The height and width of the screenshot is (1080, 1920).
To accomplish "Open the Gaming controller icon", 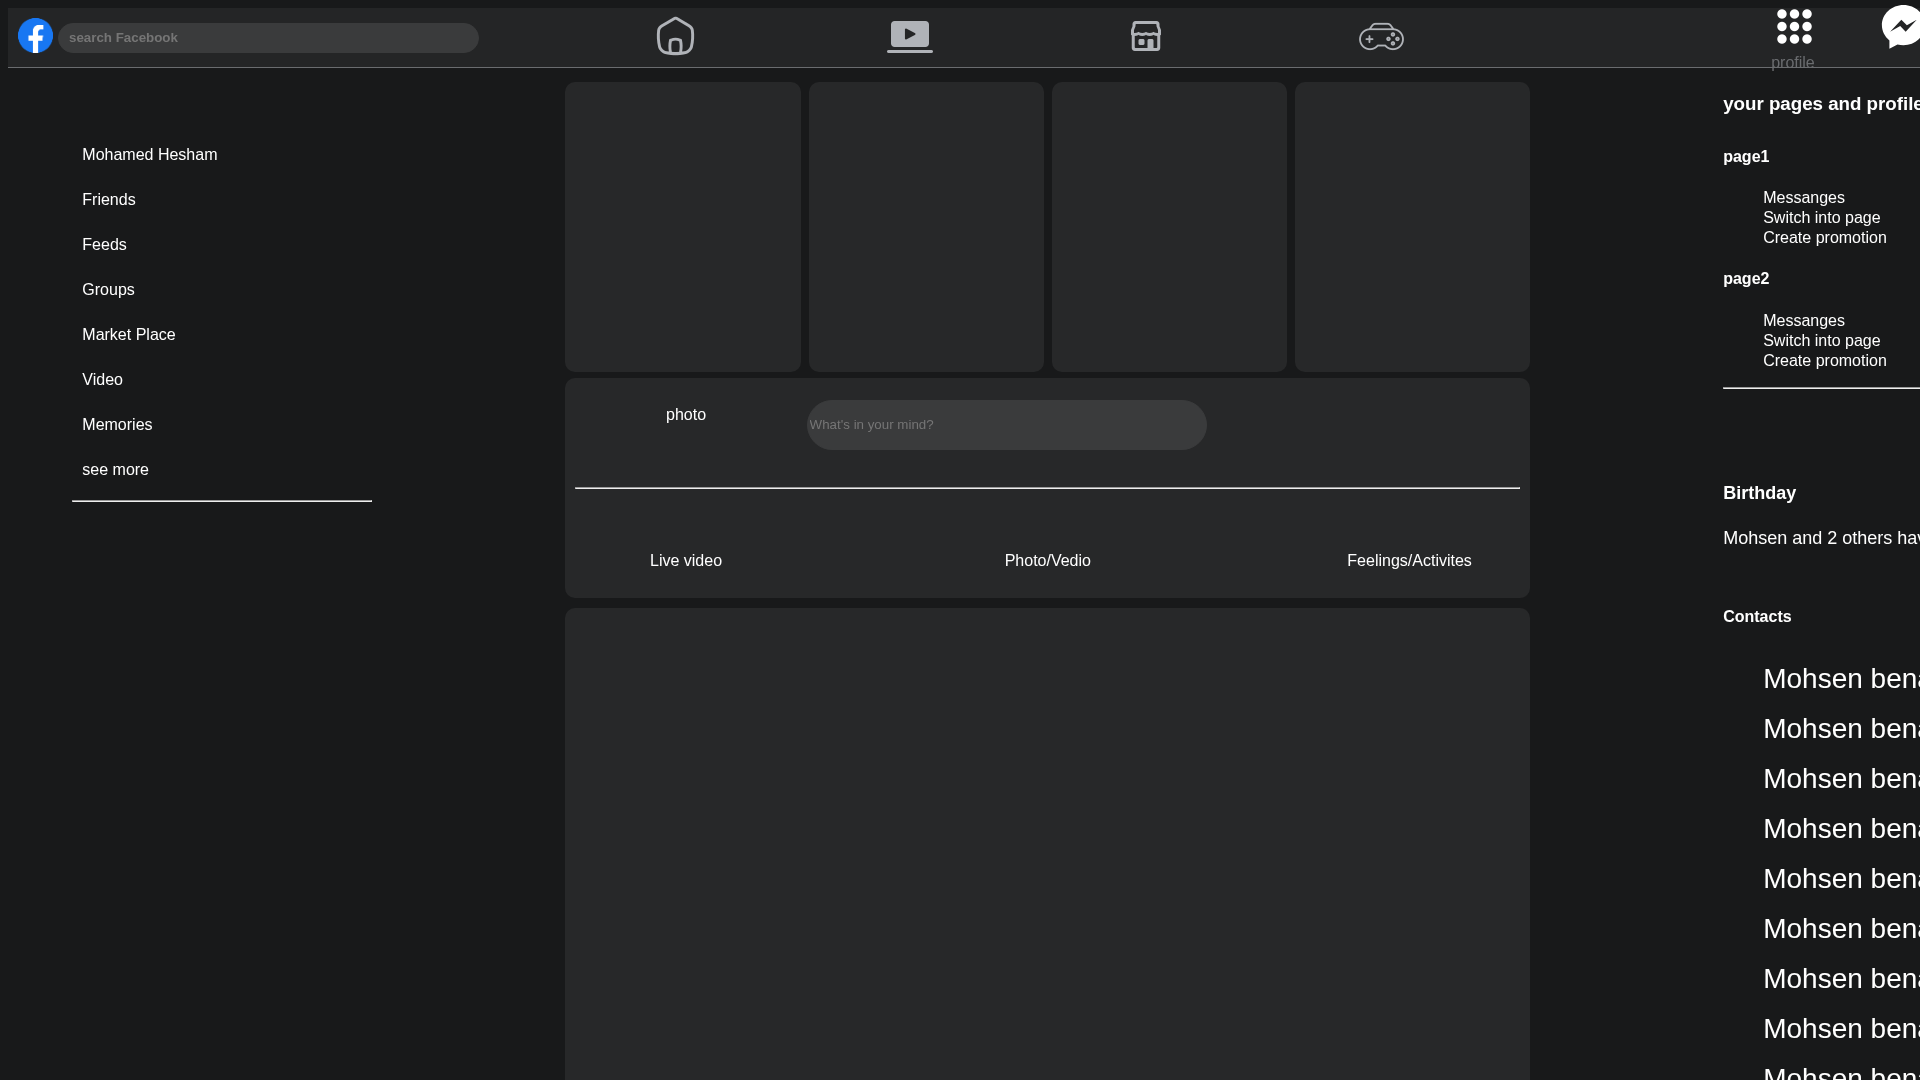I will coord(1381,37).
